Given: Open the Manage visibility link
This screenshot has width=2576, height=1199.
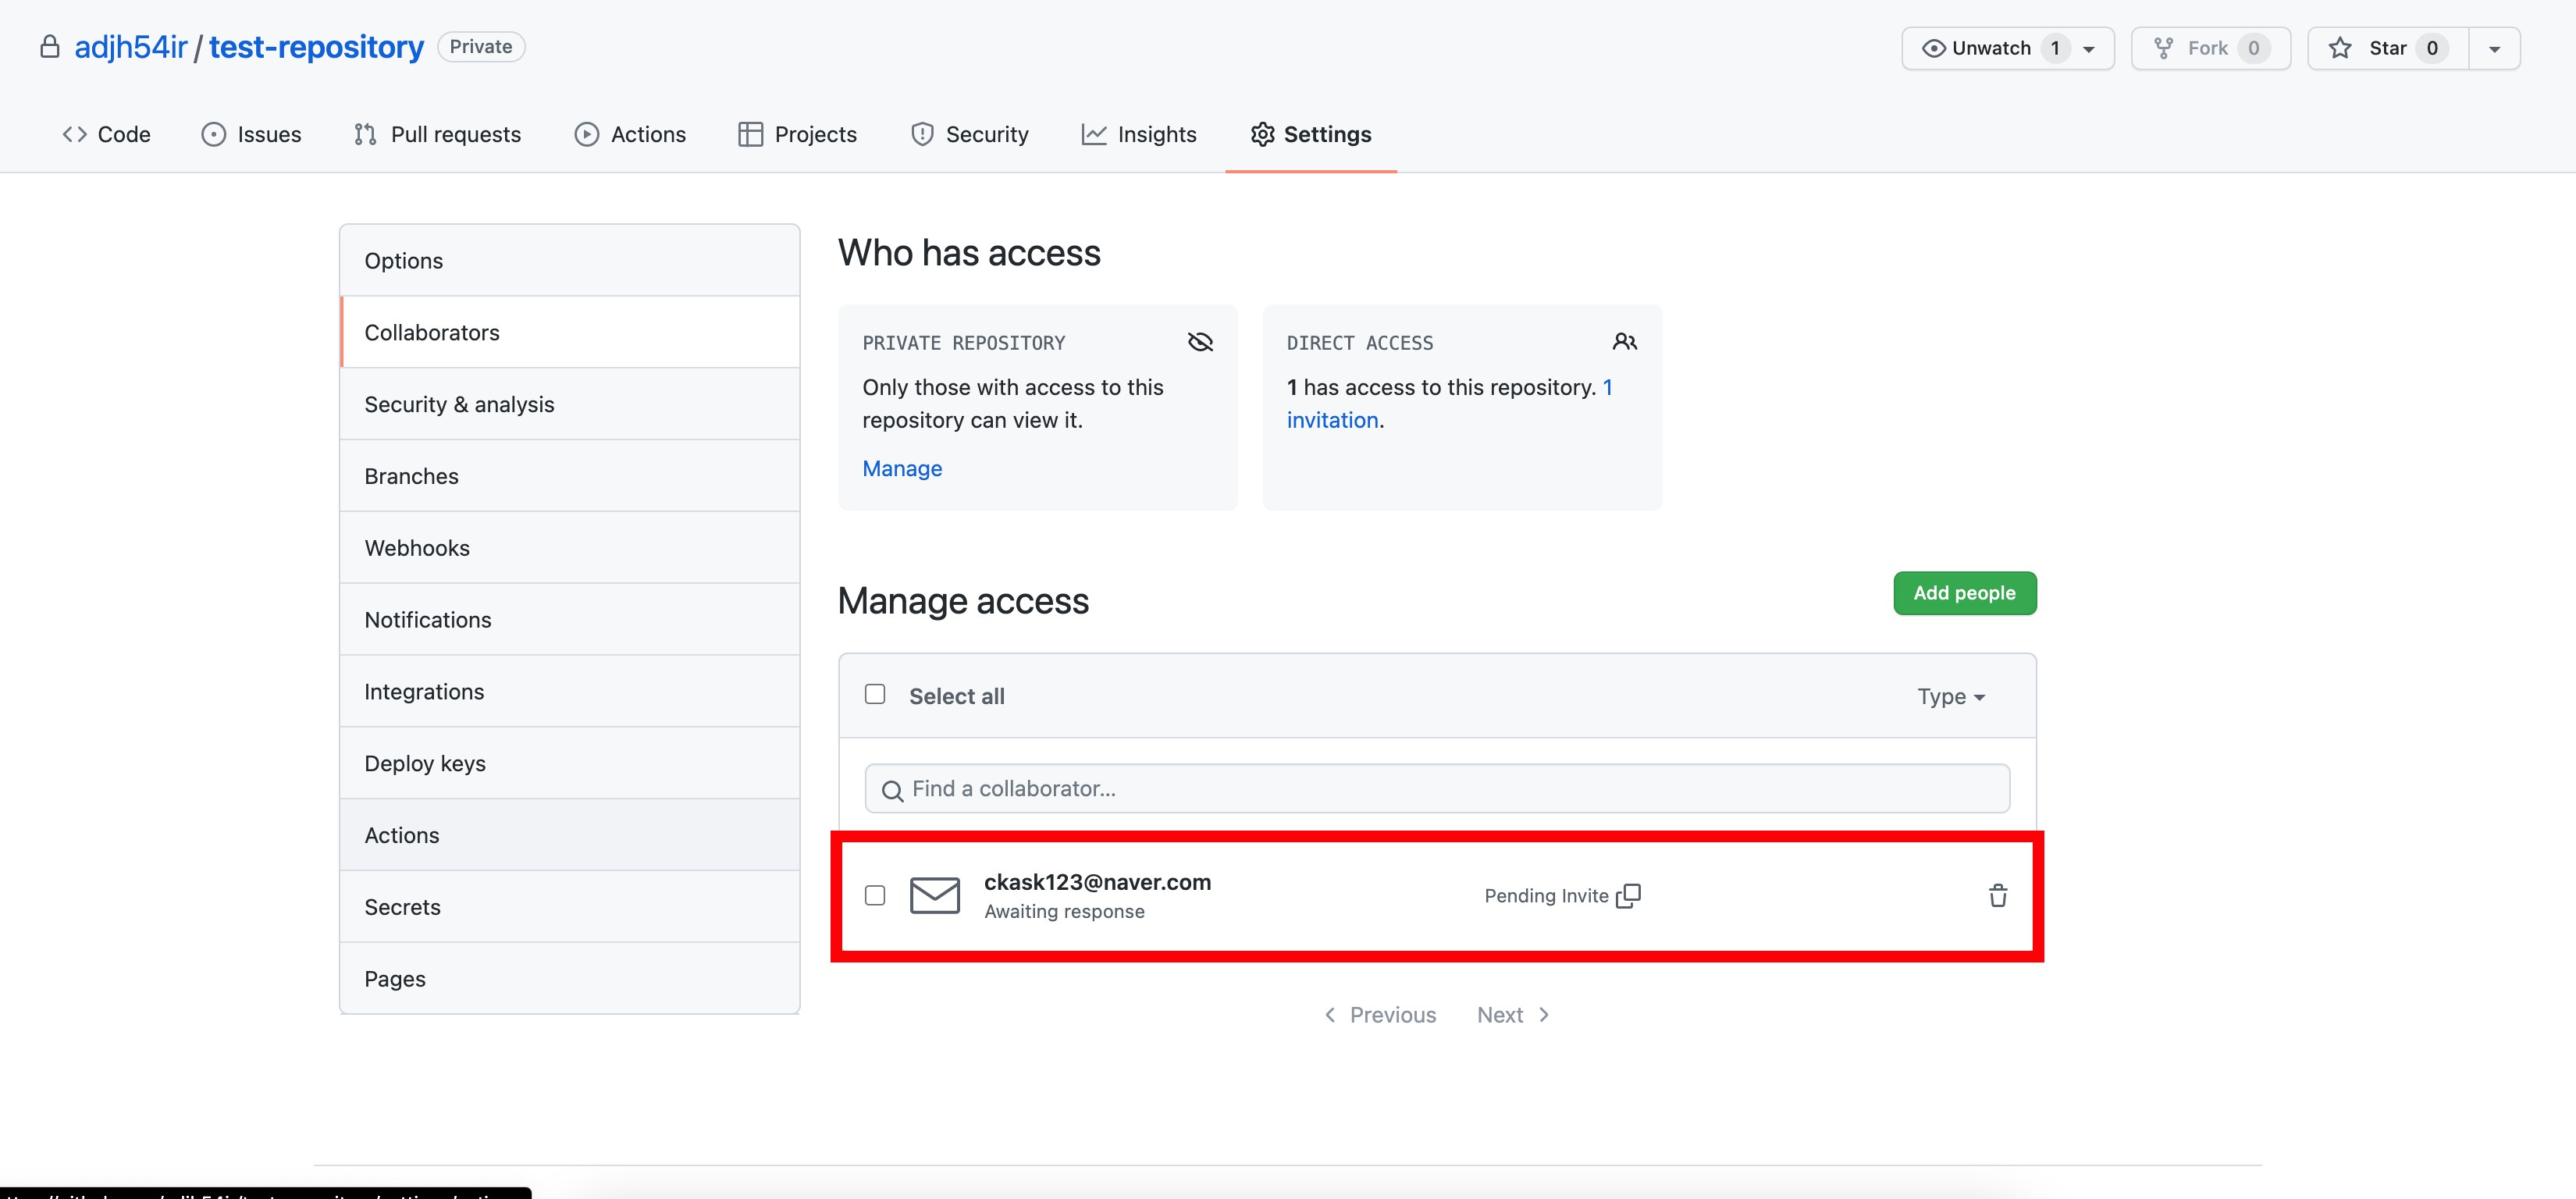Looking at the screenshot, I should [901, 468].
